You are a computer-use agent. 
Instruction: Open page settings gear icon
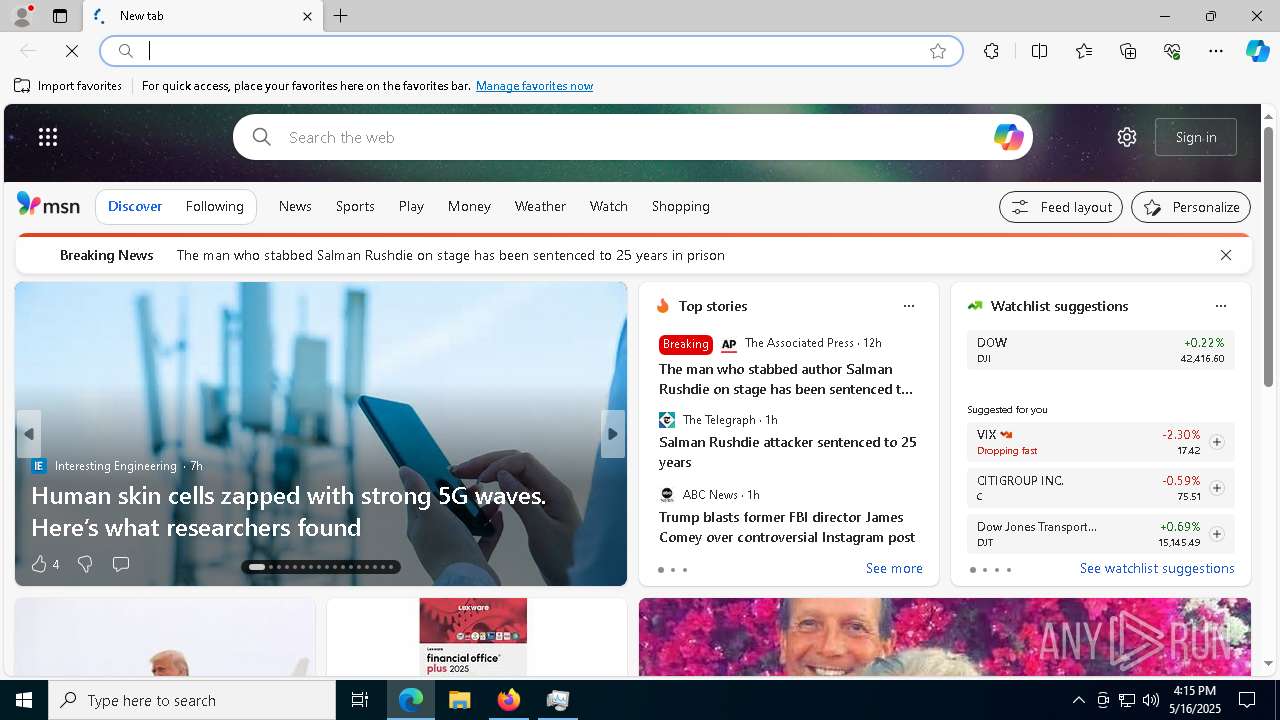pyautogui.click(x=1127, y=137)
